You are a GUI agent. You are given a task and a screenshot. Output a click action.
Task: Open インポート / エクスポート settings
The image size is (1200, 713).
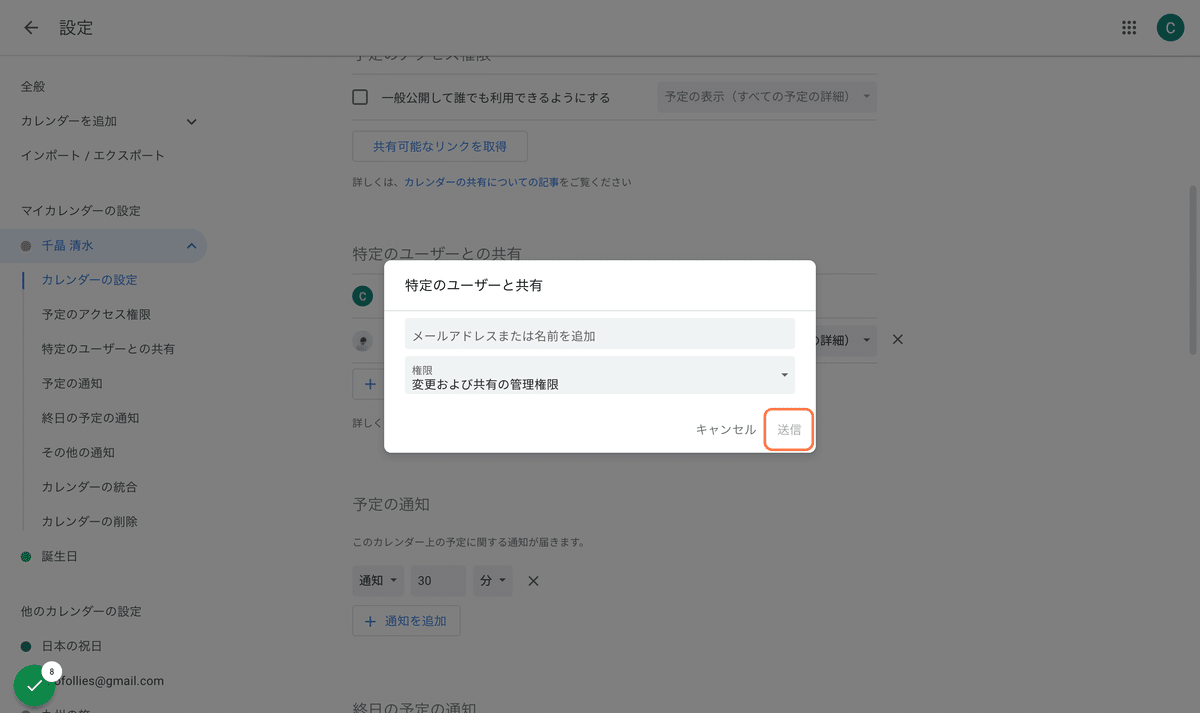pos(93,156)
